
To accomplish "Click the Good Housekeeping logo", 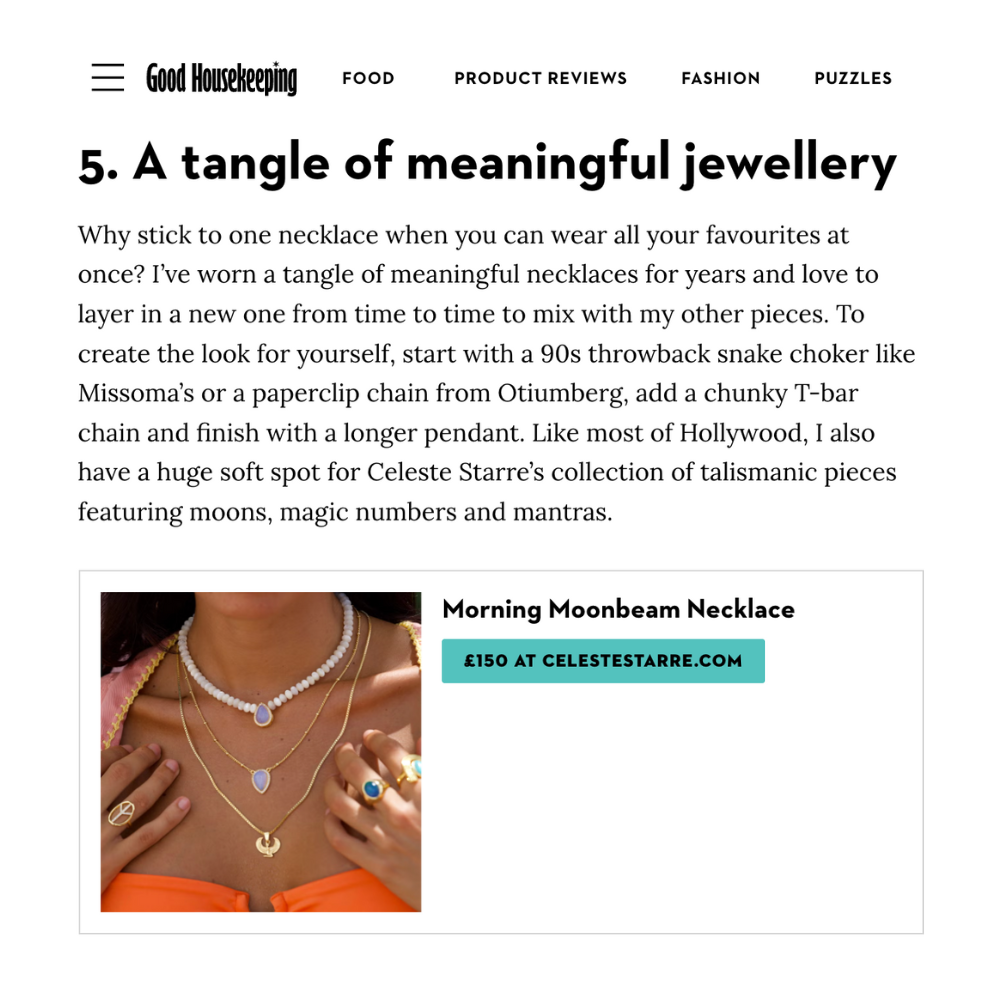I will pos(221,78).
